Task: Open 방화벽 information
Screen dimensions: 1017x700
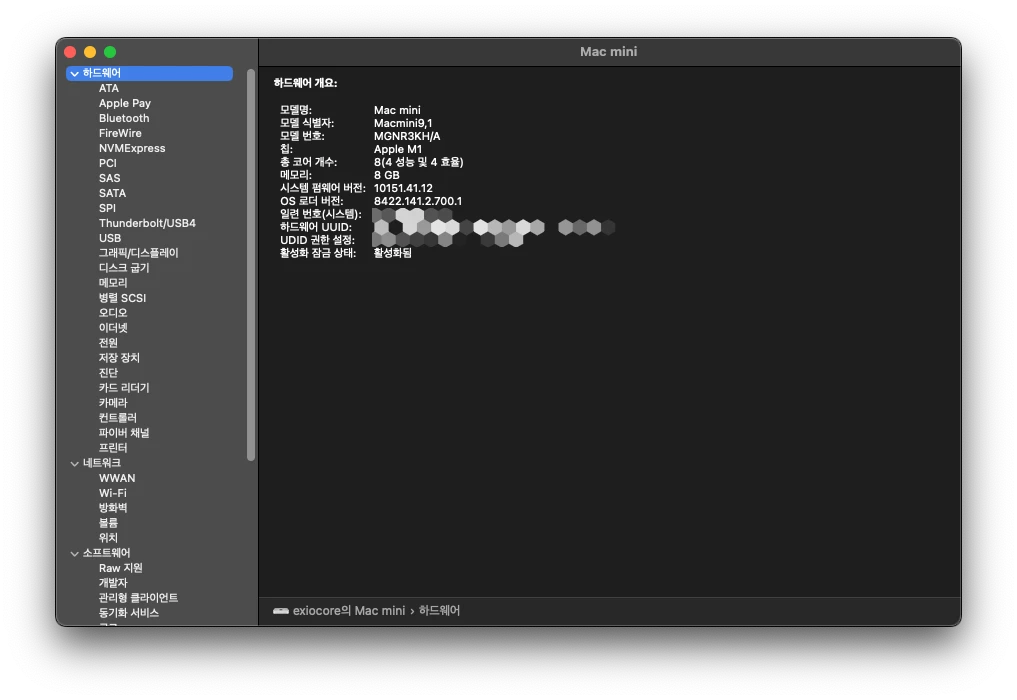Action: [x=113, y=507]
